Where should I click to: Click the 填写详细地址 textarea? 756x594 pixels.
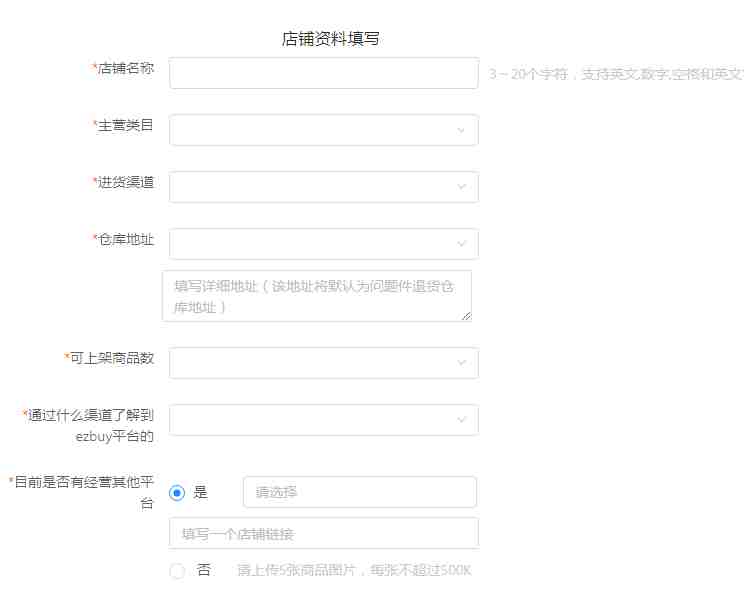317,296
